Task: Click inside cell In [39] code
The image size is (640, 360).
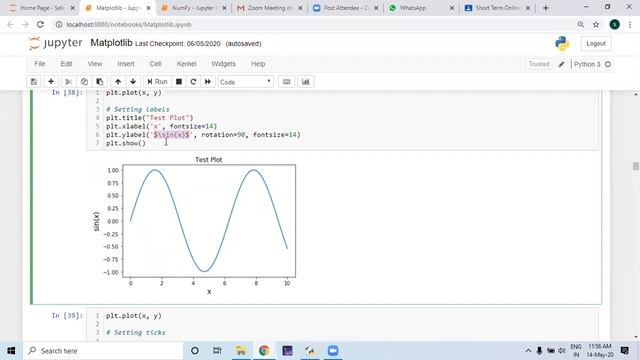Action: [342, 325]
